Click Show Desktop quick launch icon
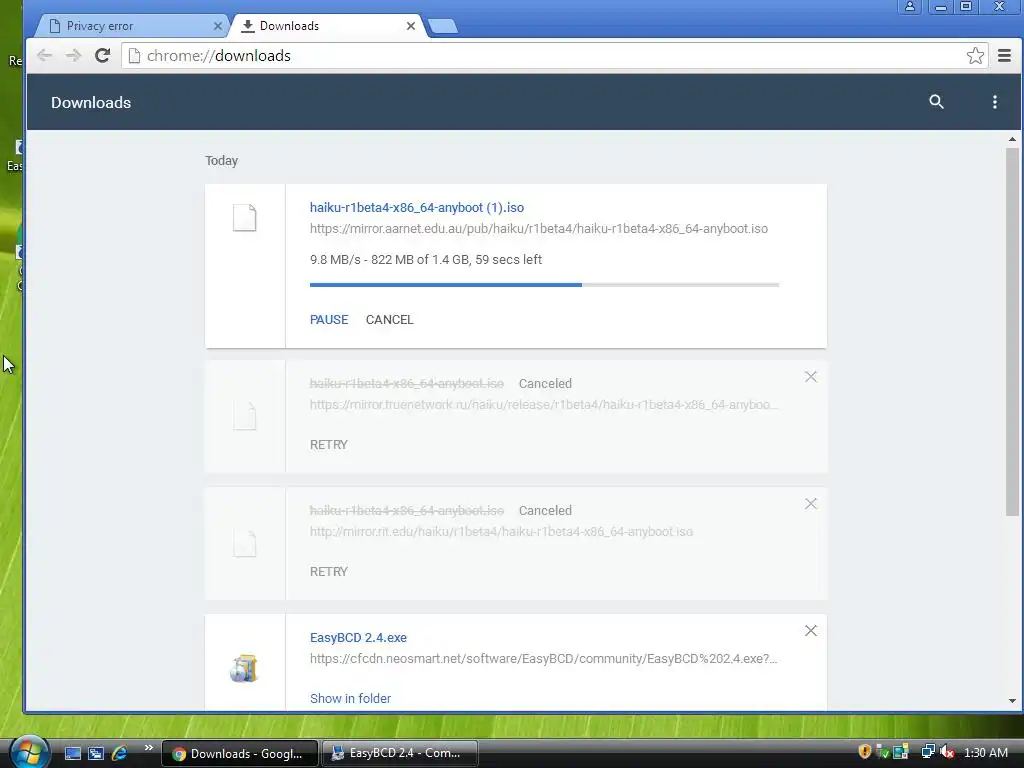Viewport: 1024px width, 768px height. [72, 753]
